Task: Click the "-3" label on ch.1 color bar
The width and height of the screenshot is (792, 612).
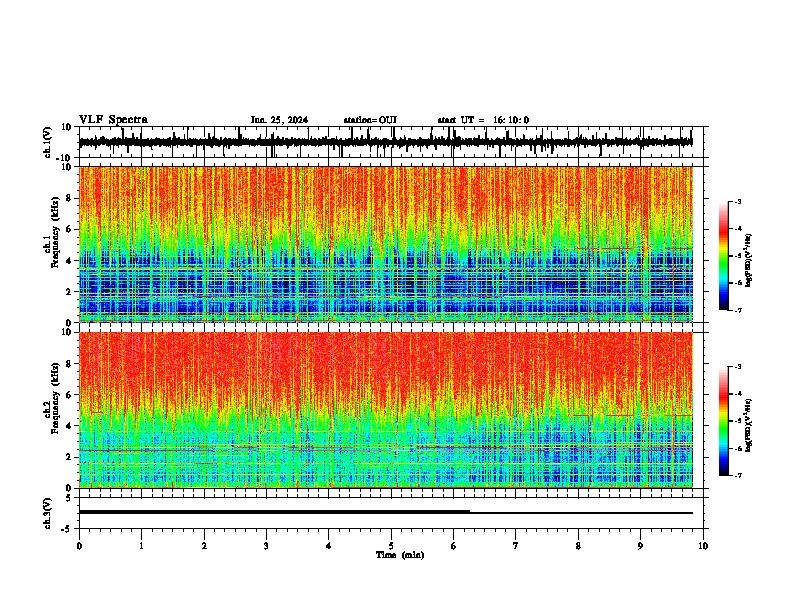Action: pos(738,202)
